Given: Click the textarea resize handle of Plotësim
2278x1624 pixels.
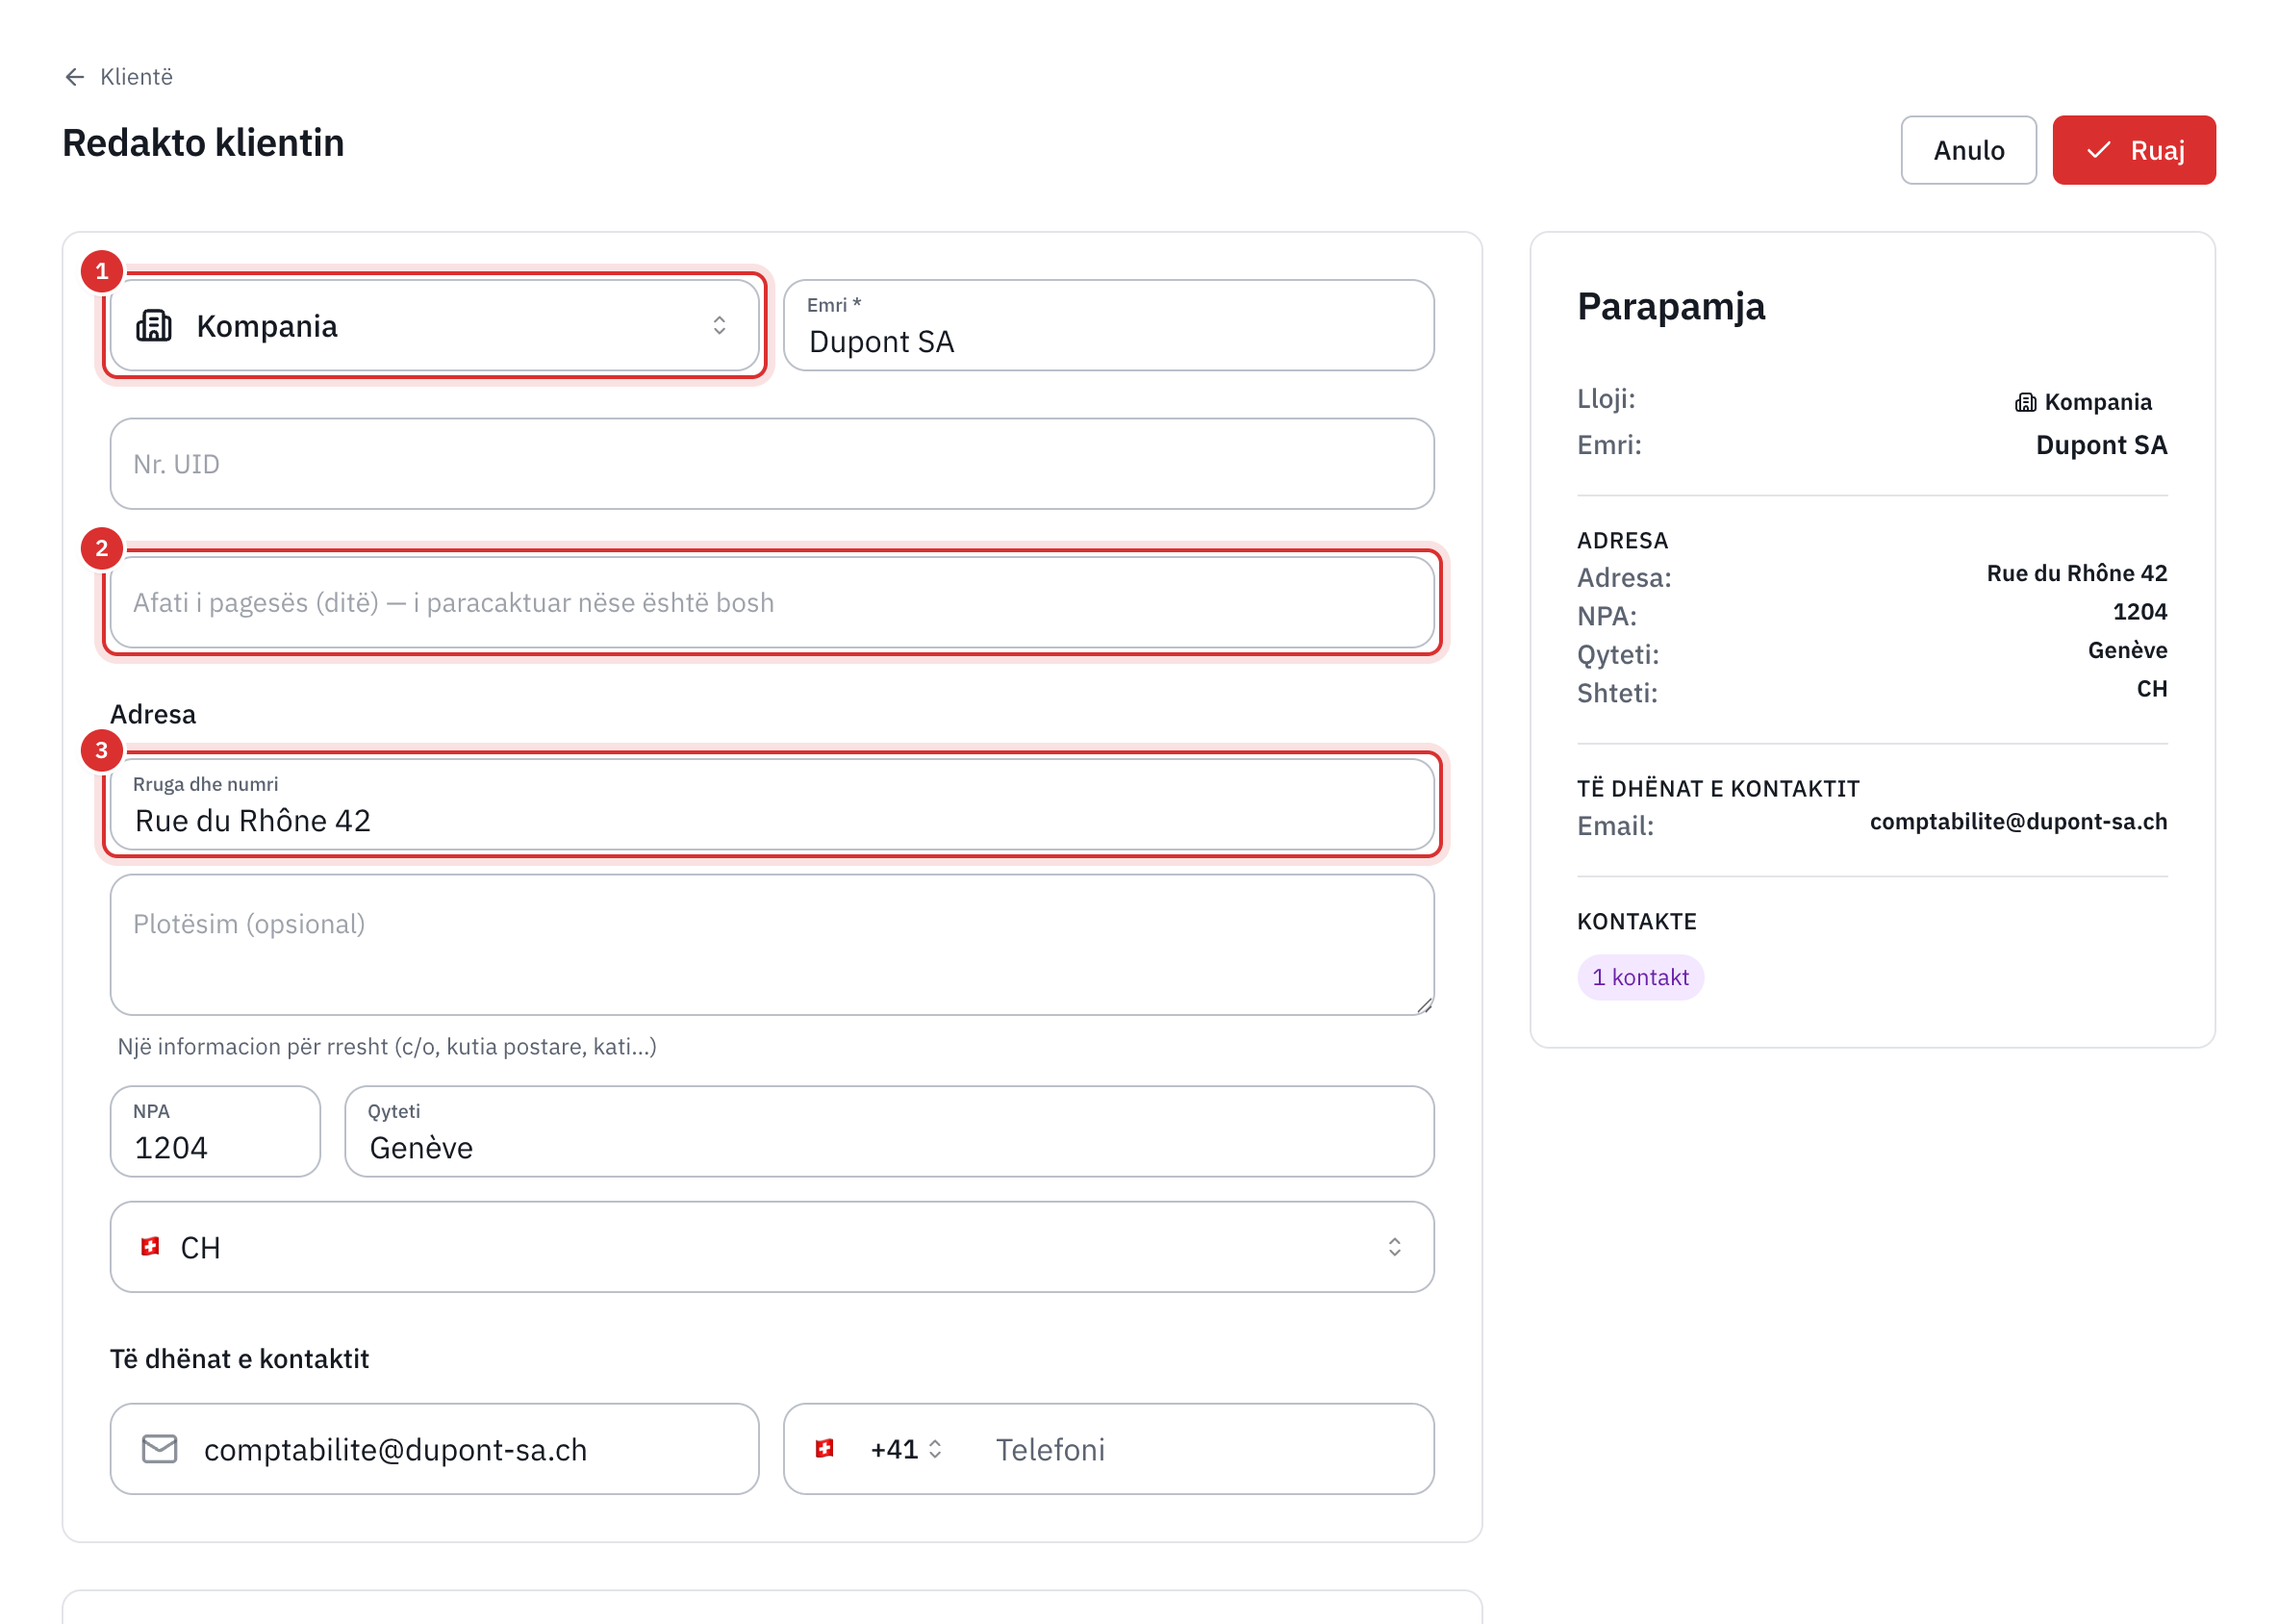Looking at the screenshot, I should coord(1424,1005).
